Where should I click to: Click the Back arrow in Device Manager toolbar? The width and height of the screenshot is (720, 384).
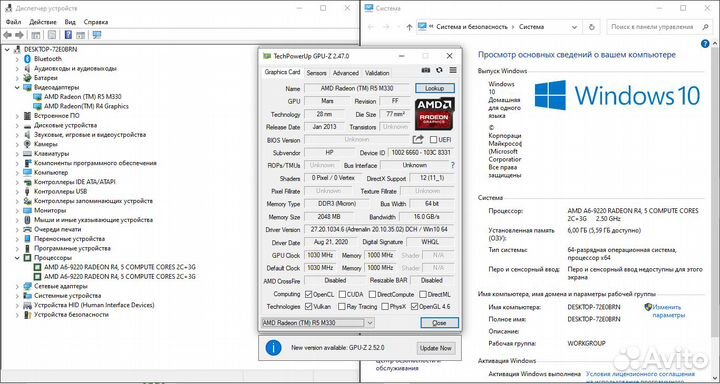pyautogui.click(x=7, y=35)
